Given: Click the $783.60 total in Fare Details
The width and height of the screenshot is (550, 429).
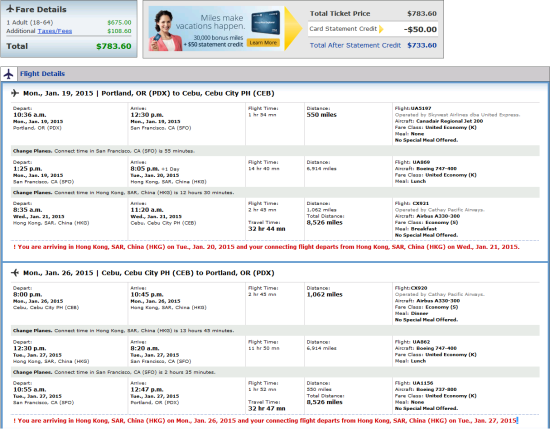Looking at the screenshot, I should [114, 46].
